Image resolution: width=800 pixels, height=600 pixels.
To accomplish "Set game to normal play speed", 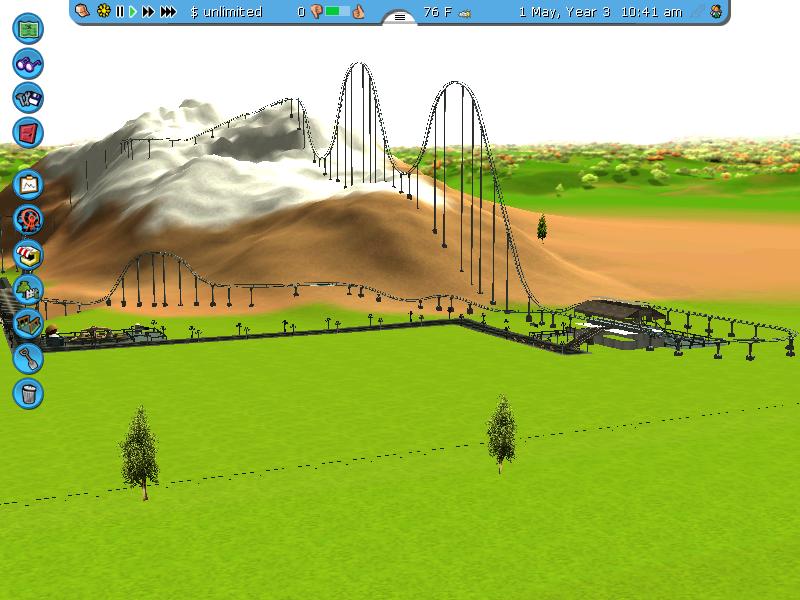I will coord(132,12).
